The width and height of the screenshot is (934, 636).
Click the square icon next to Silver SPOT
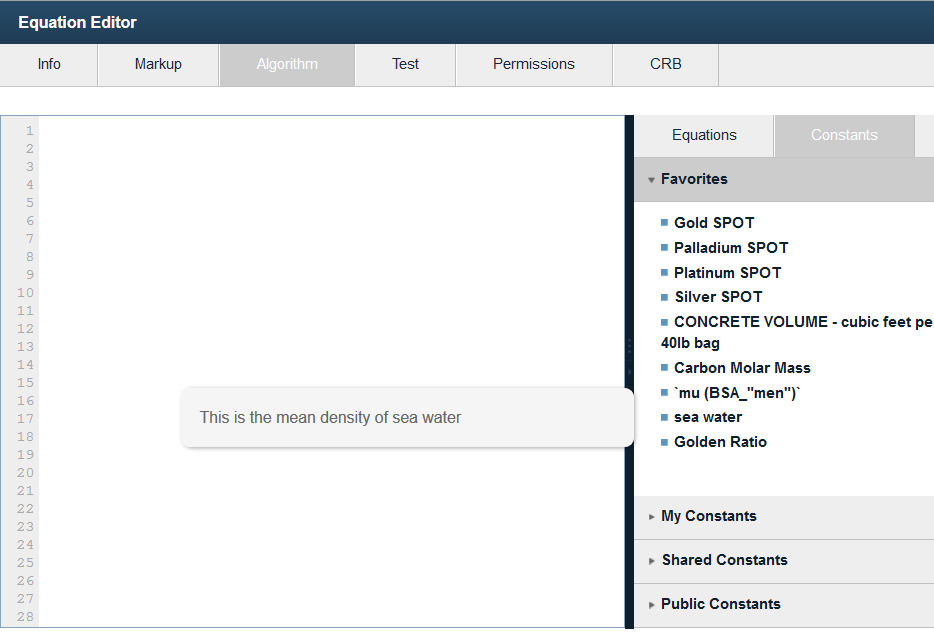pos(665,296)
